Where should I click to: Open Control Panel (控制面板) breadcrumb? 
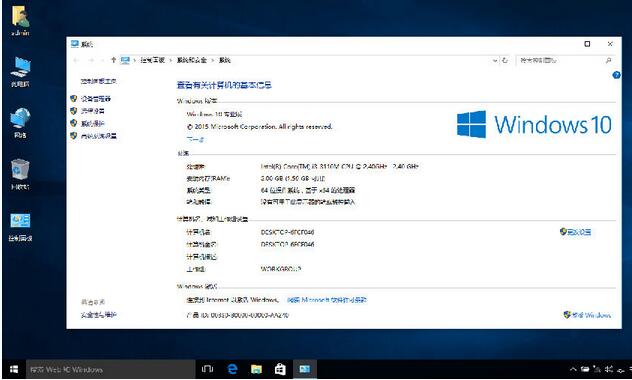tap(152, 60)
